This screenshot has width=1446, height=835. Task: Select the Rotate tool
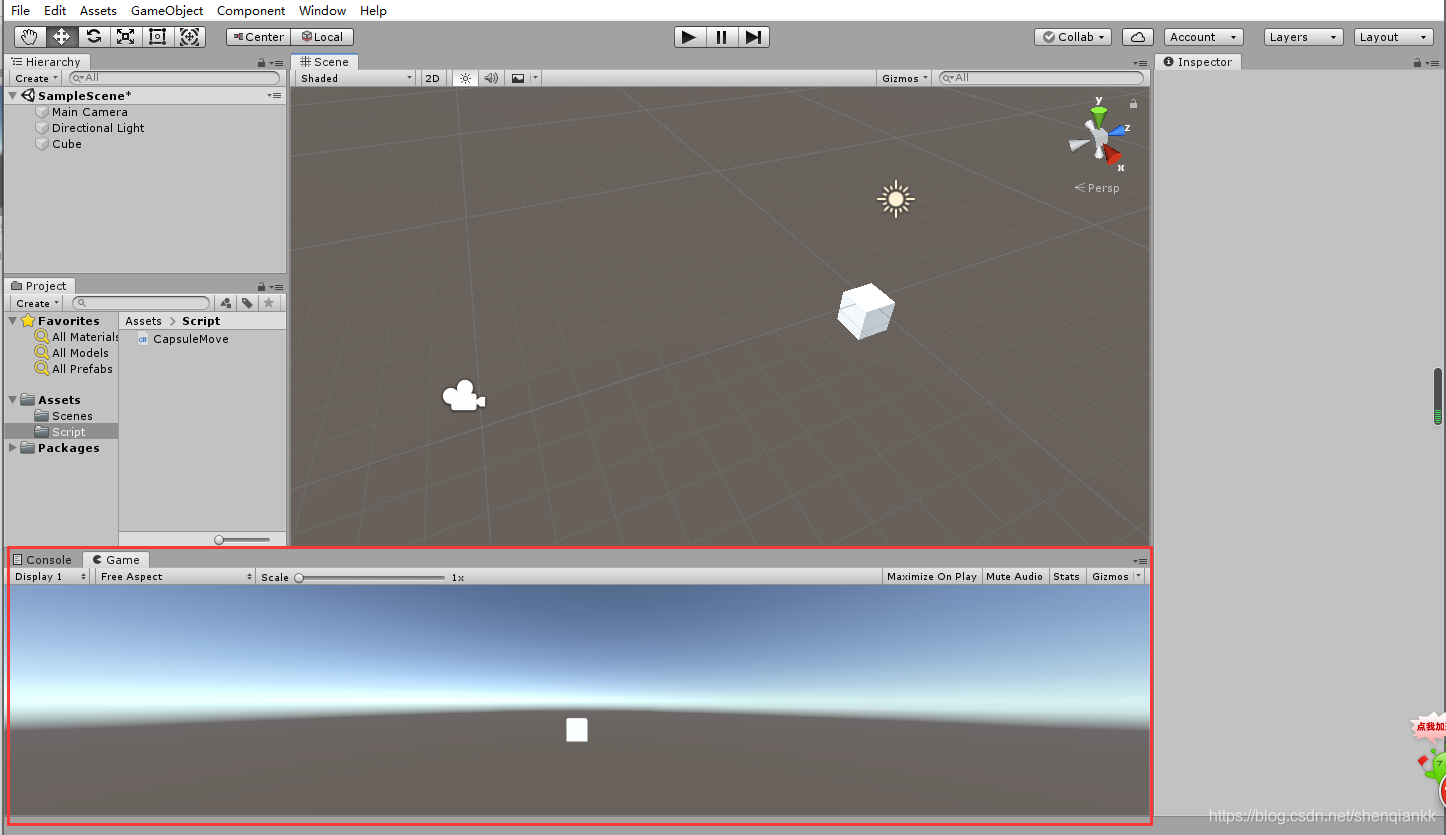pyautogui.click(x=93, y=37)
